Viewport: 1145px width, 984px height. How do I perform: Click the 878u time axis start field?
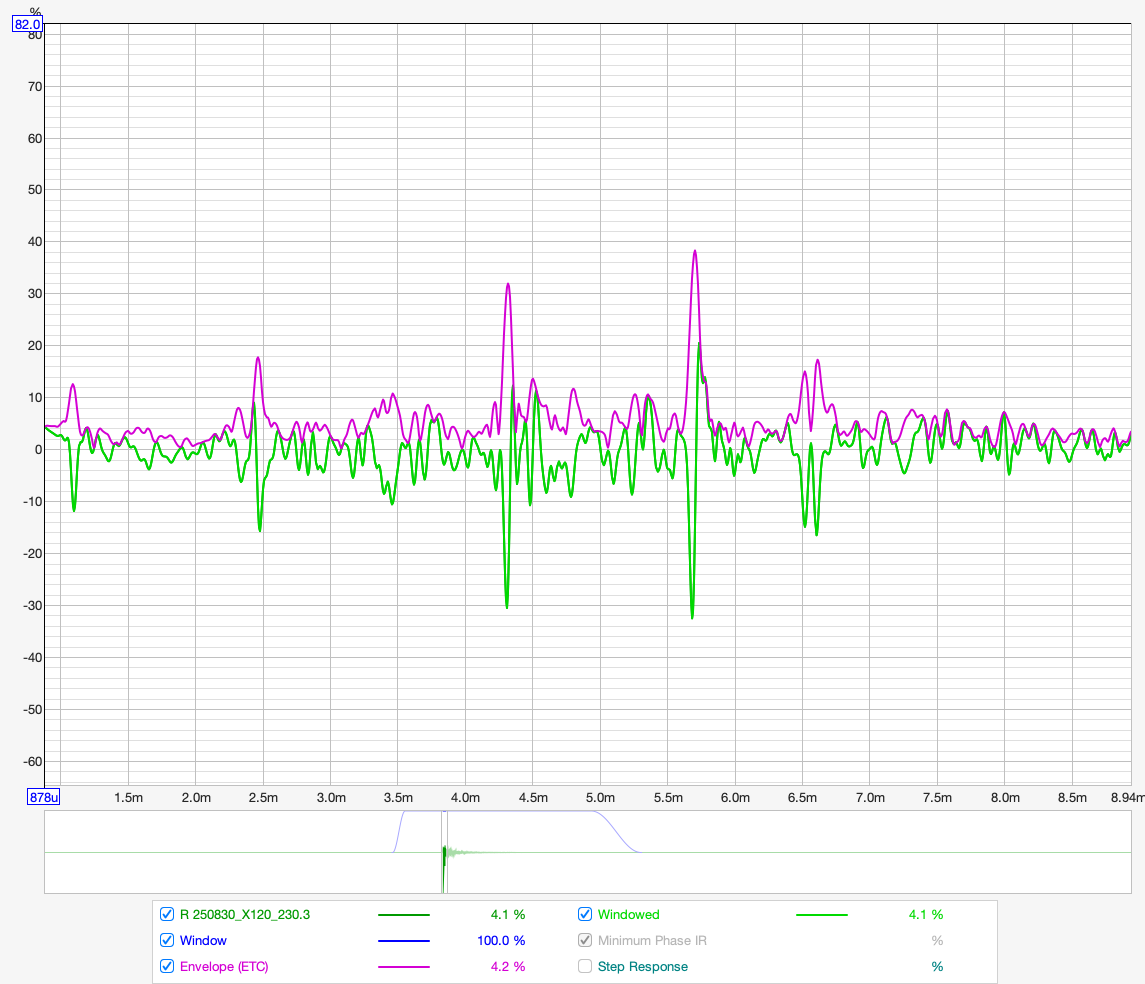click(x=44, y=797)
